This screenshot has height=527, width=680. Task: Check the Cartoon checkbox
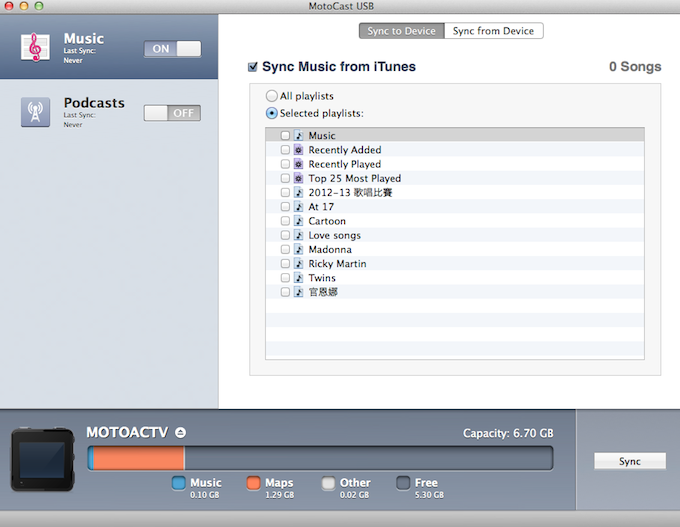click(285, 221)
